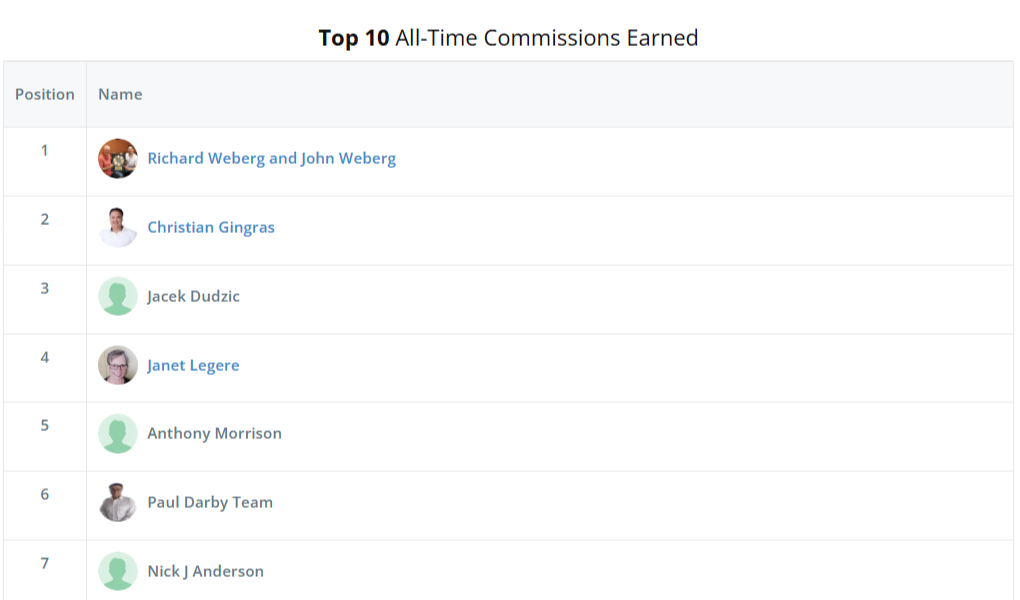Click Richard Weberg and John Weberg's avatar photo
Viewport: 1020px width, 600px height.
(118, 159)
